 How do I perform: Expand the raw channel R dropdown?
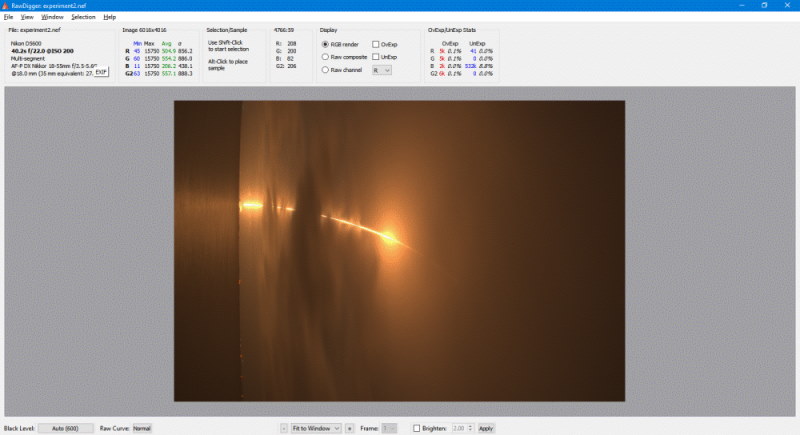tap(381, 71)
